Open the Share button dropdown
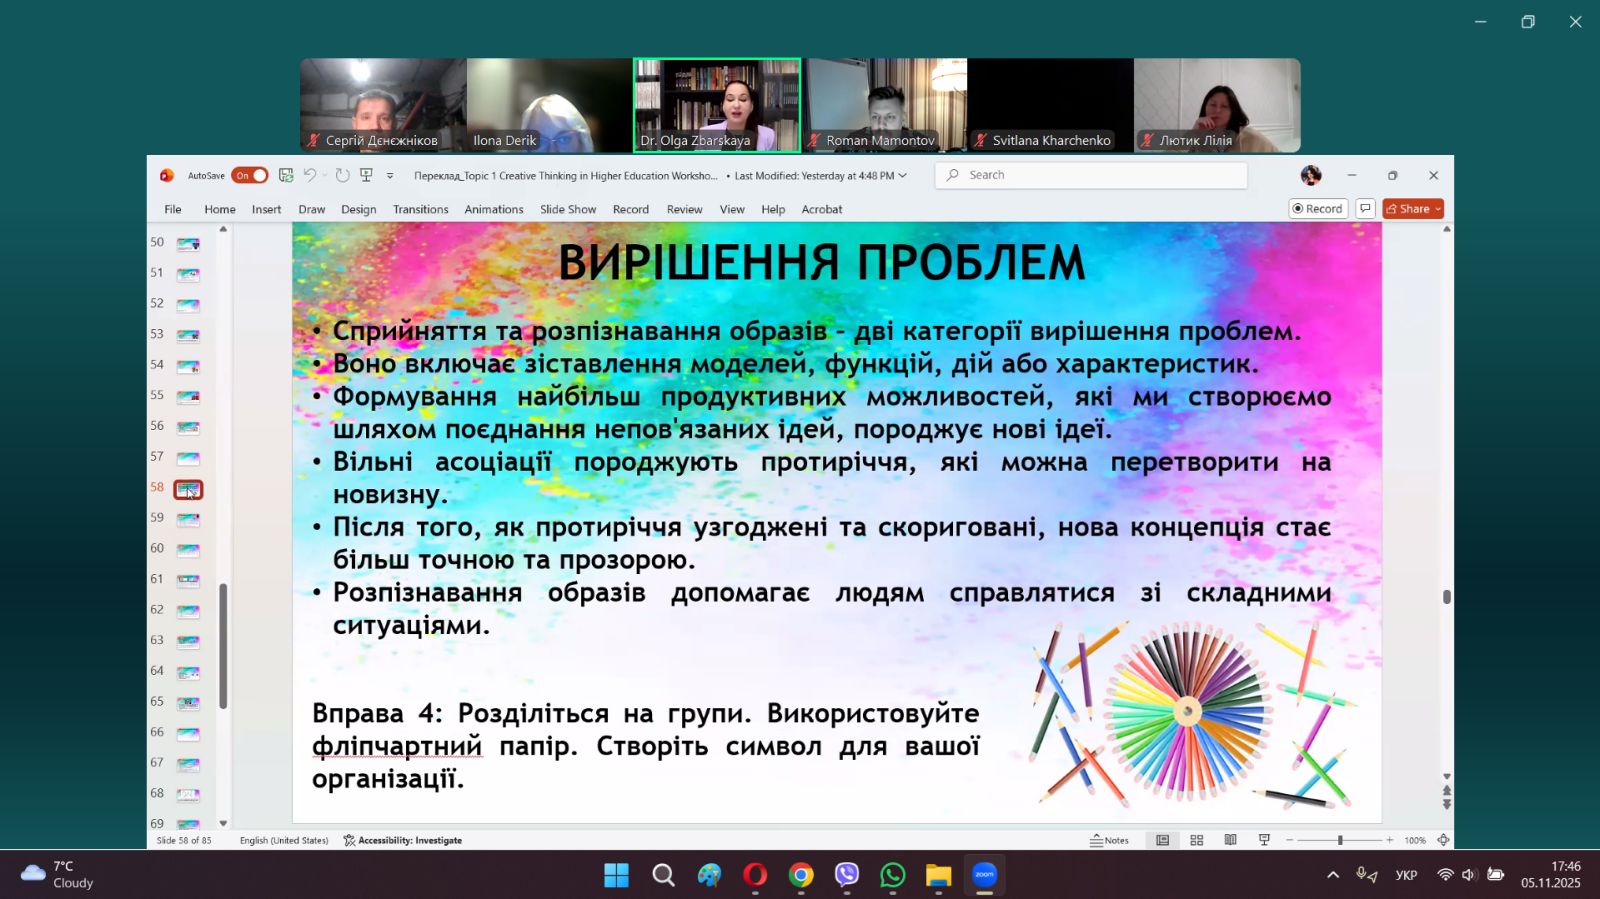This screenshot has width=1600, height=899. tap(1438, 208)
